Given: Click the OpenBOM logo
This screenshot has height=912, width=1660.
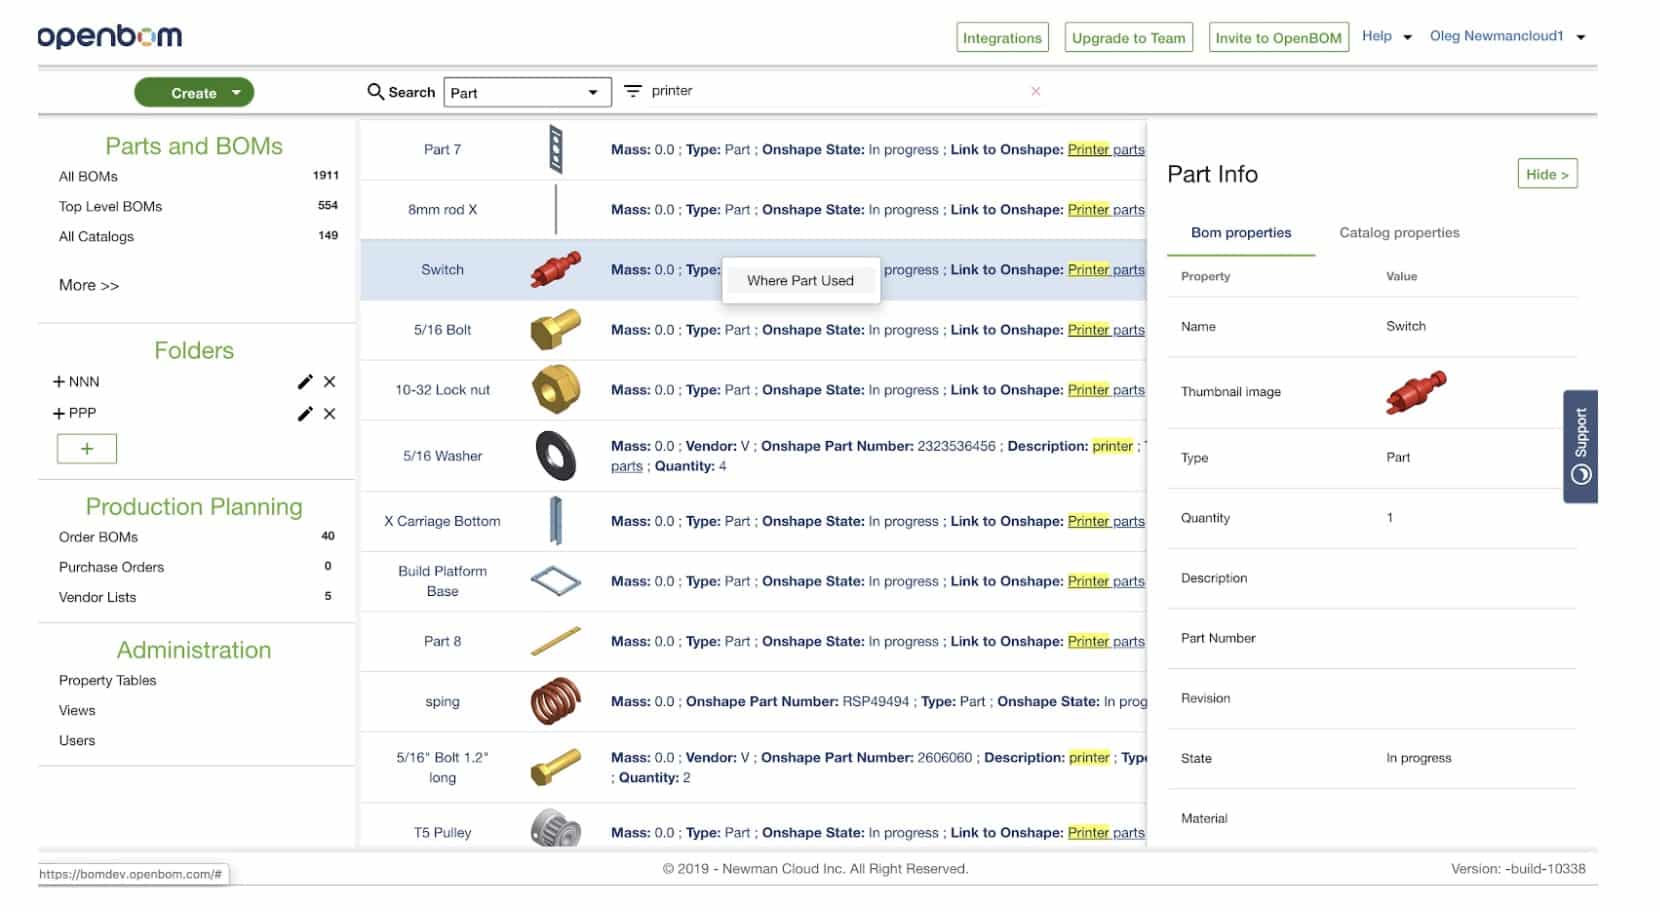Looking at the screenshot, I should coord(110,36).
